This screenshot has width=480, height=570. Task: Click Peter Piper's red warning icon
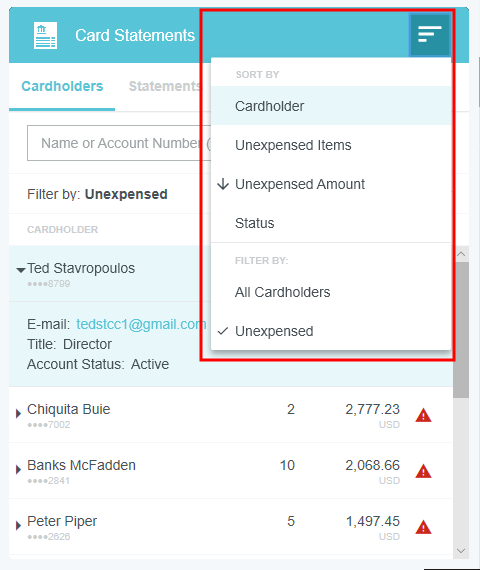point(423,527)
